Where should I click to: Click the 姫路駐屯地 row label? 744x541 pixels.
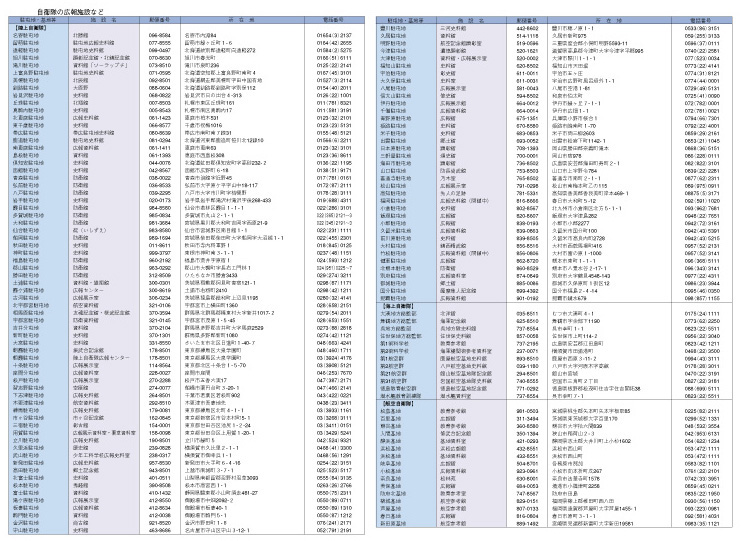[393, 126]
